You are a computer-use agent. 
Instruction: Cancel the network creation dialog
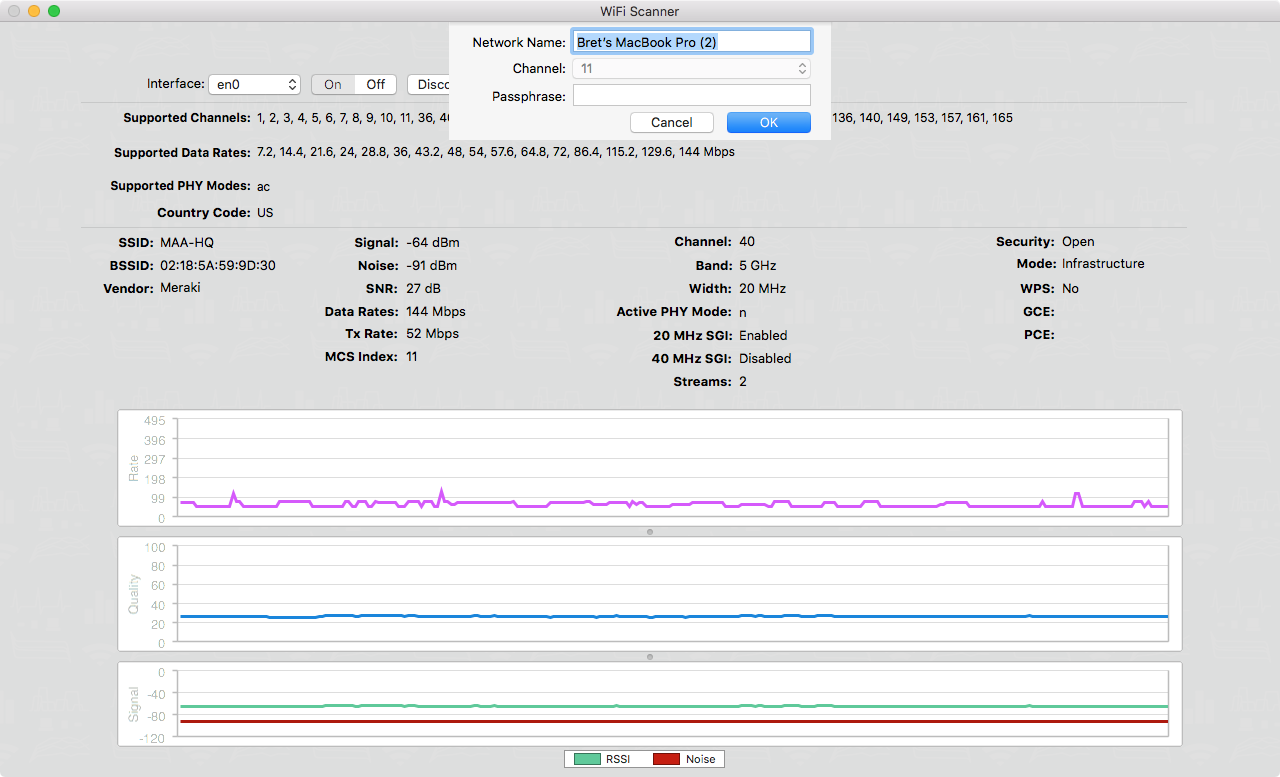click(671, 122)
